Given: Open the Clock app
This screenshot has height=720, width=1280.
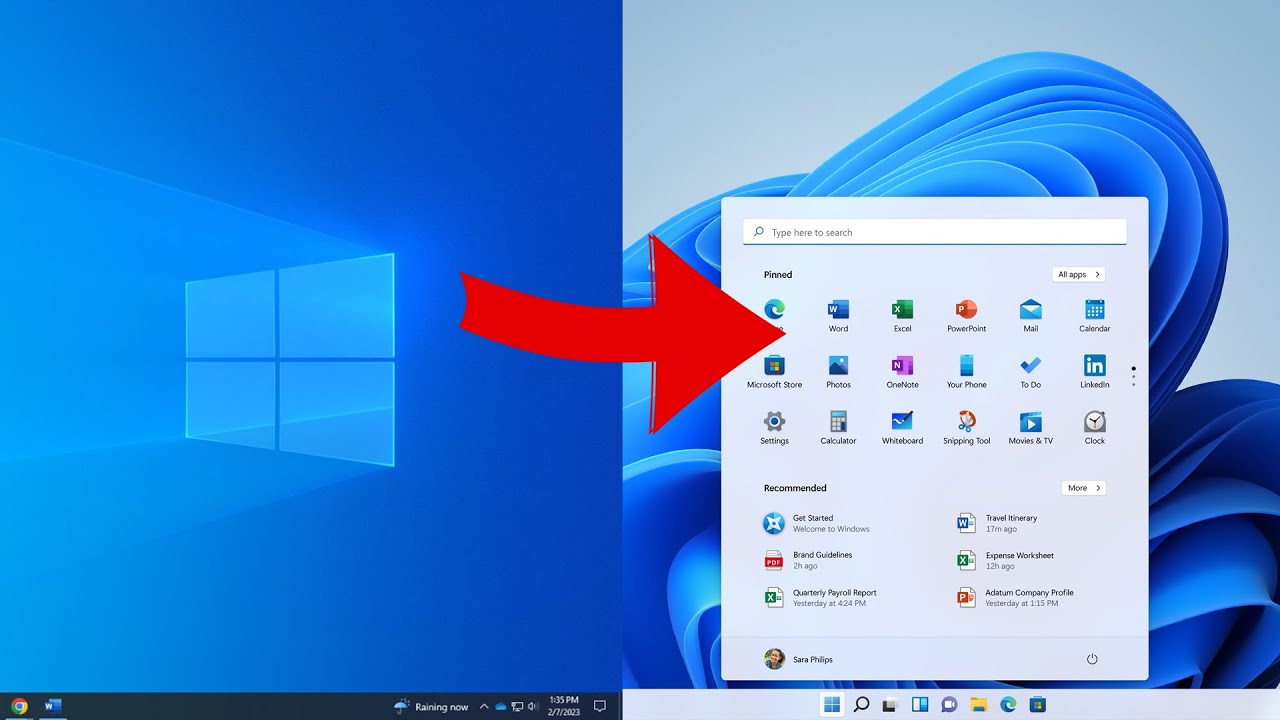Looking at the screenshot, I should tap(1094, 427).
